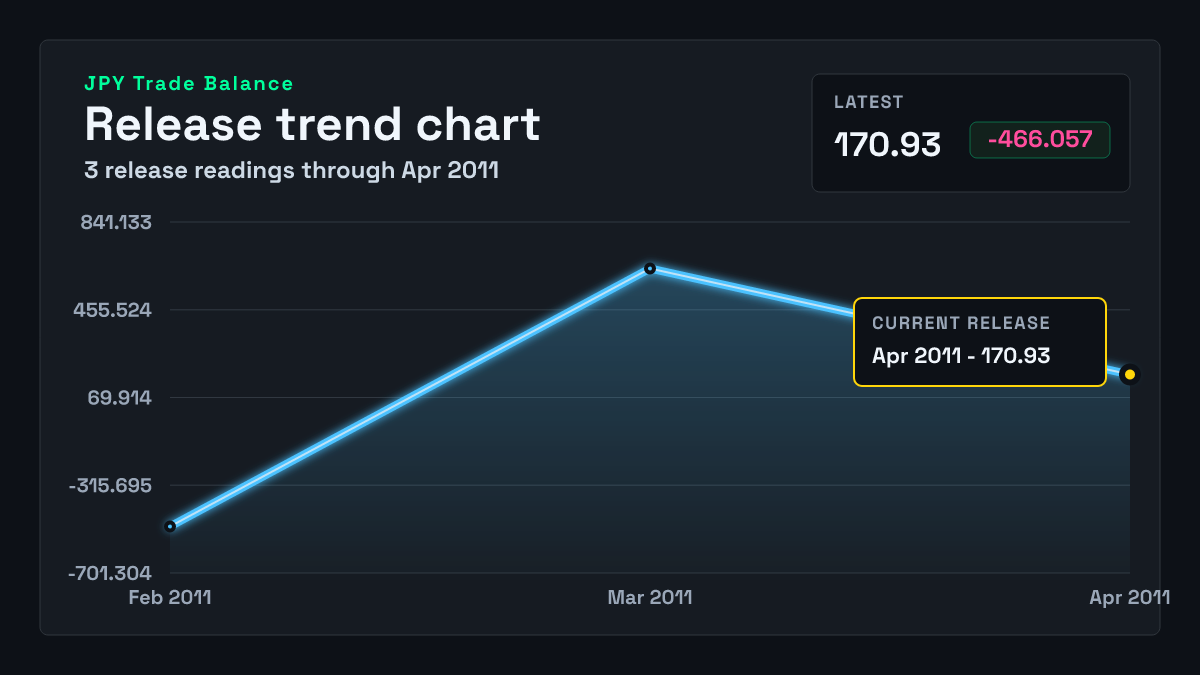Click the Feb 2011 x-axis label
The height and width of the screenshot is (675, 1200).
pos(170,598)
